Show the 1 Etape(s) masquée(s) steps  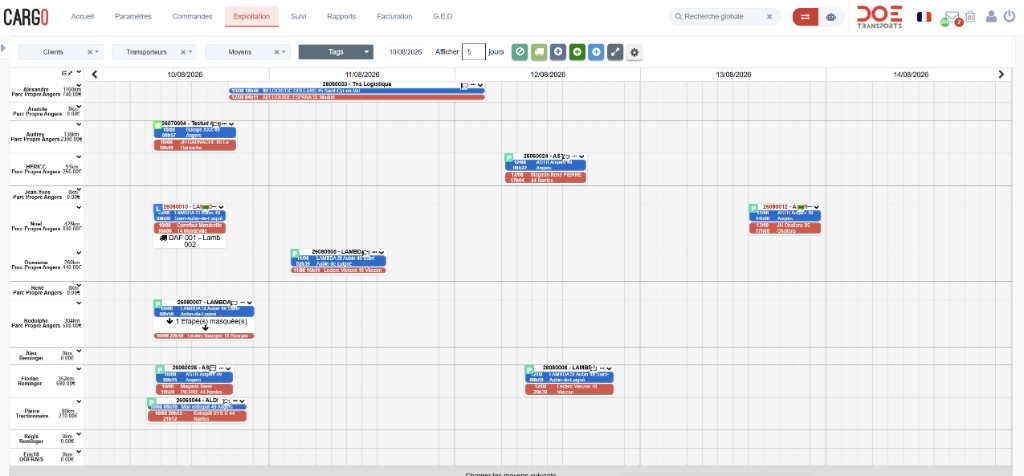(205, 325)
